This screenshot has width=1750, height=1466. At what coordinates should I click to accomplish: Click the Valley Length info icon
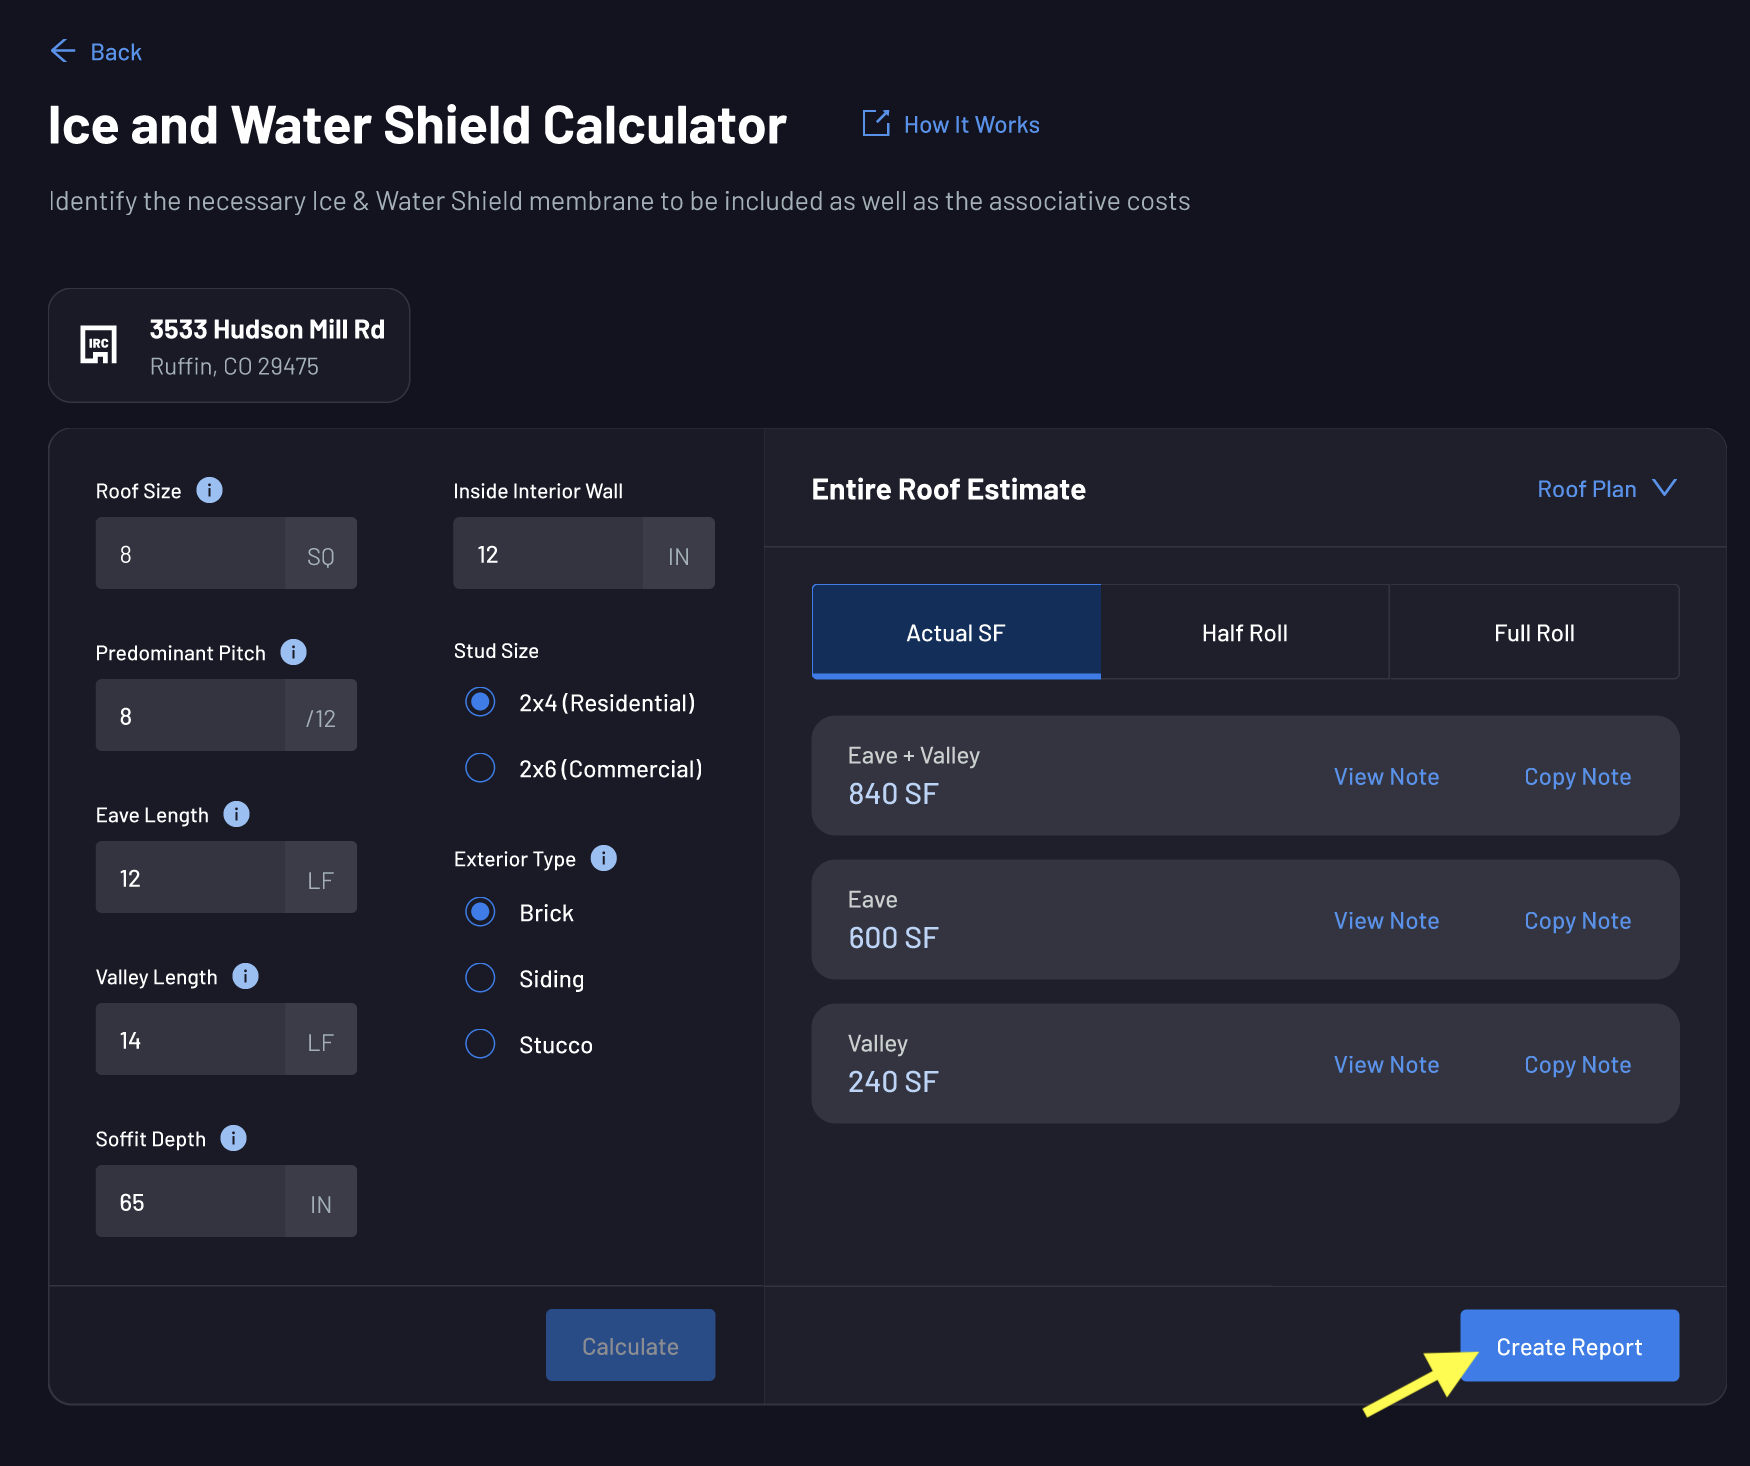point(245,976)
